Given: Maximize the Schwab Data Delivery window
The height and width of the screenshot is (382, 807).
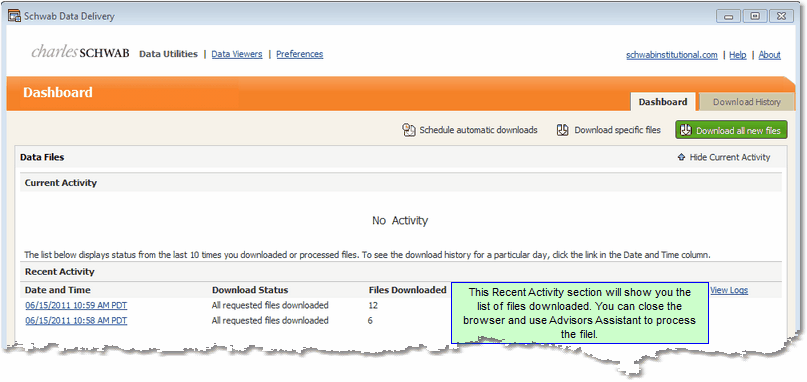Looking at the screenshot, I should point(755,16).
